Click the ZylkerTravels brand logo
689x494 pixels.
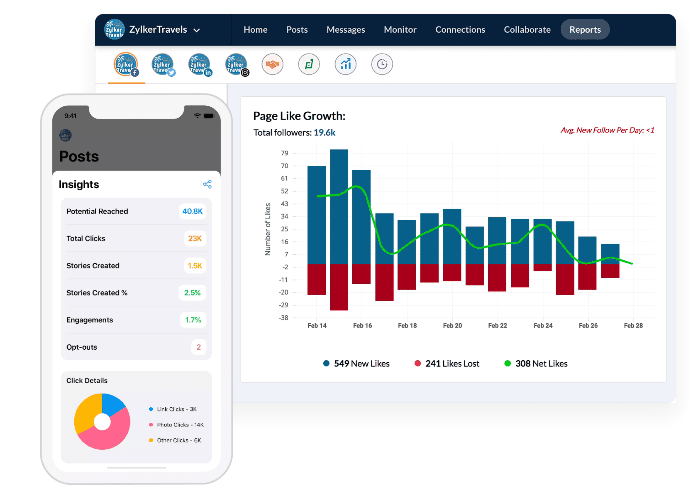click(114, 30)
